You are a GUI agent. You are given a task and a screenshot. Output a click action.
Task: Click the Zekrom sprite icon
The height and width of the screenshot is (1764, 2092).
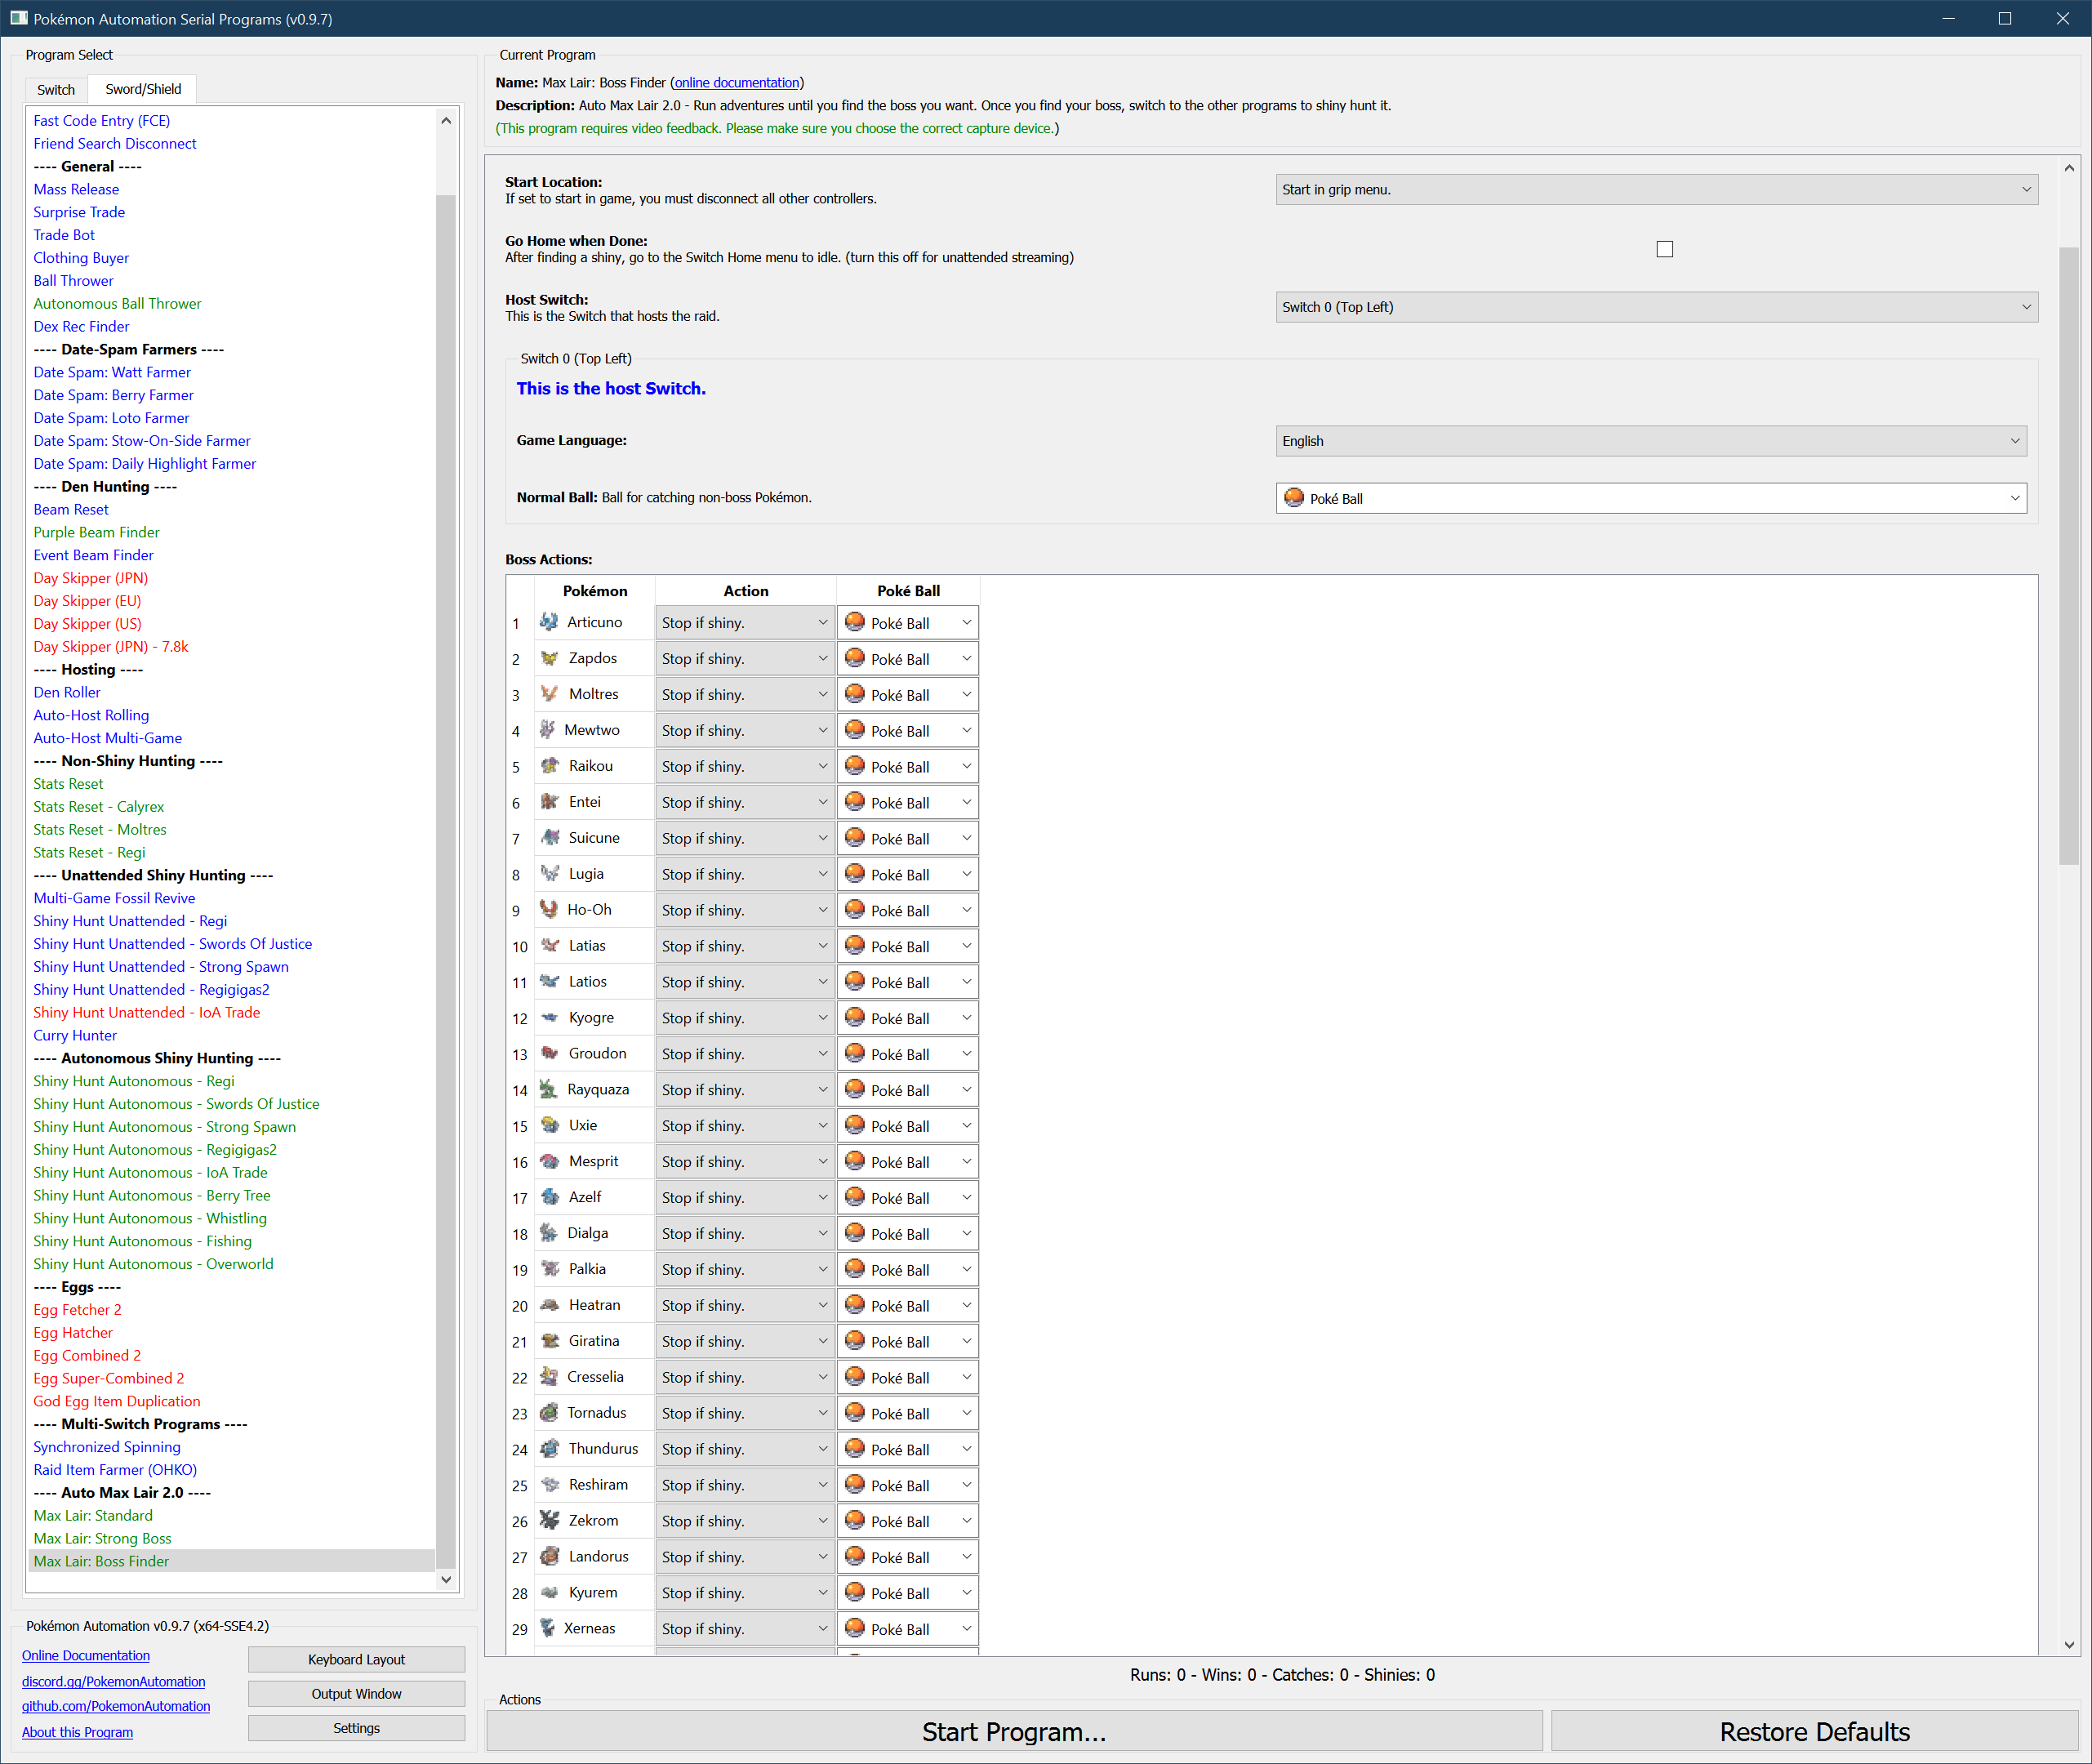[549, 1520]
